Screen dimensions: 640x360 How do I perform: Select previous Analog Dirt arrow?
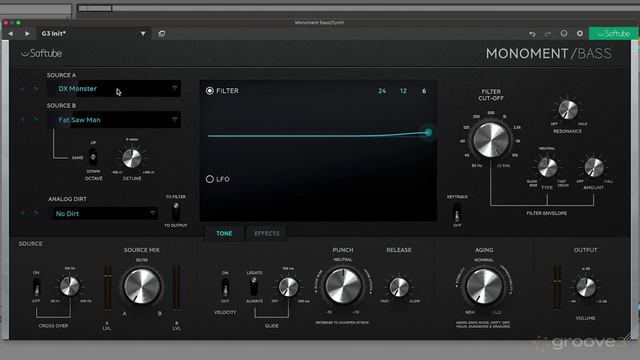22,213
